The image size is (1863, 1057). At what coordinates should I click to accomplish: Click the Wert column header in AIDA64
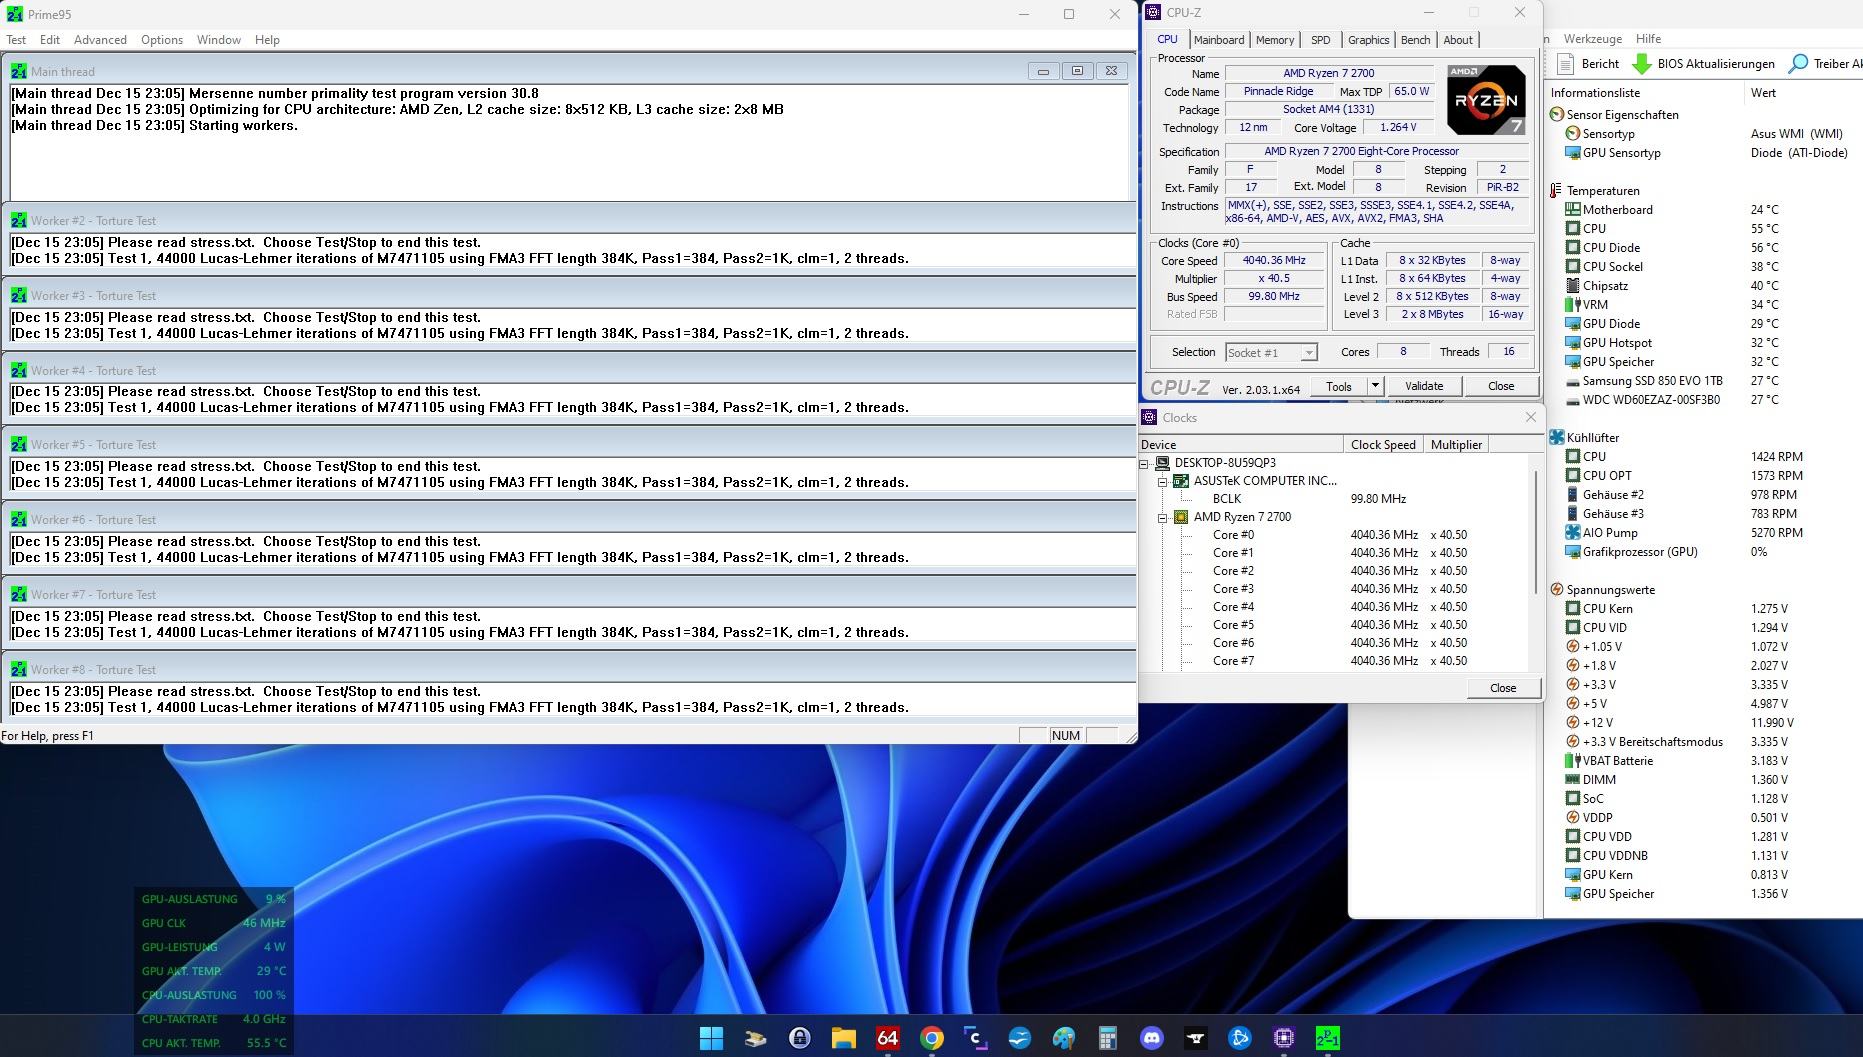(1803, 93)
